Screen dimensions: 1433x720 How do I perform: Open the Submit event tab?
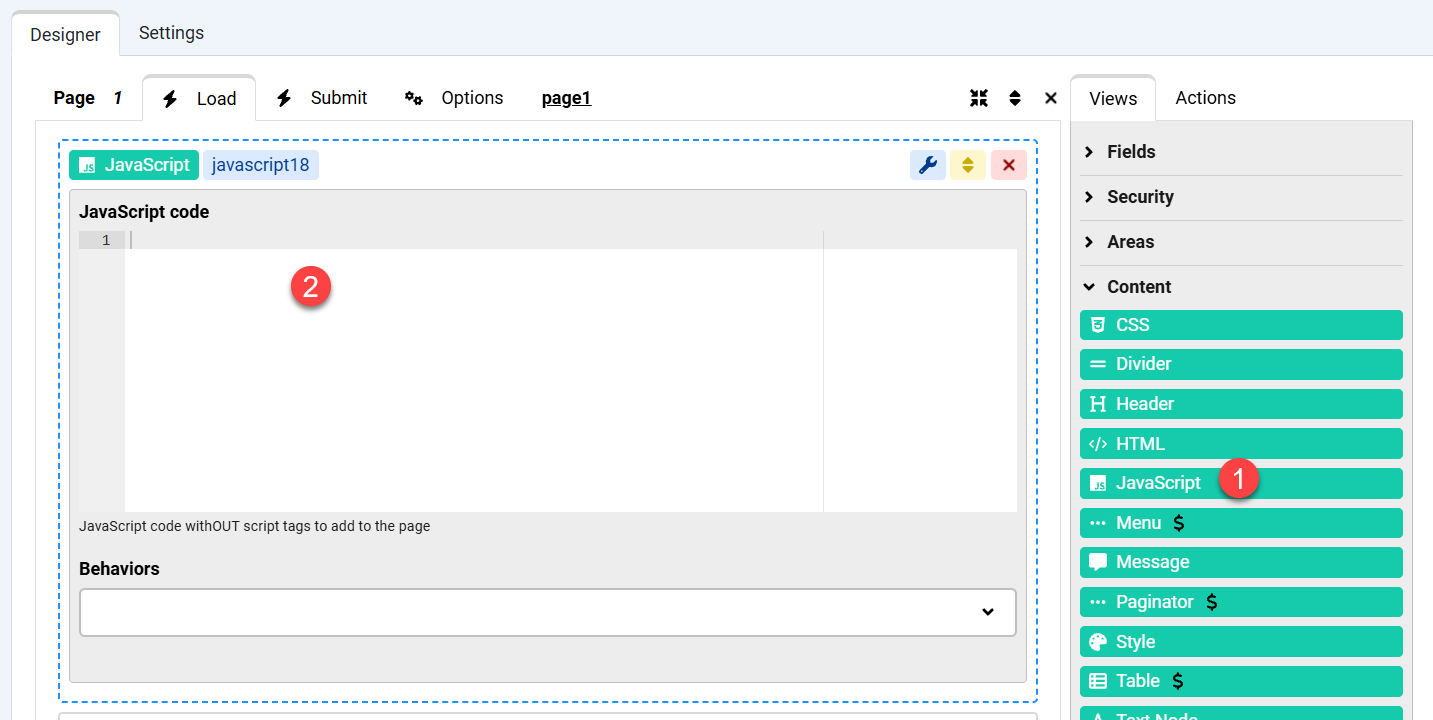[322, 98]
